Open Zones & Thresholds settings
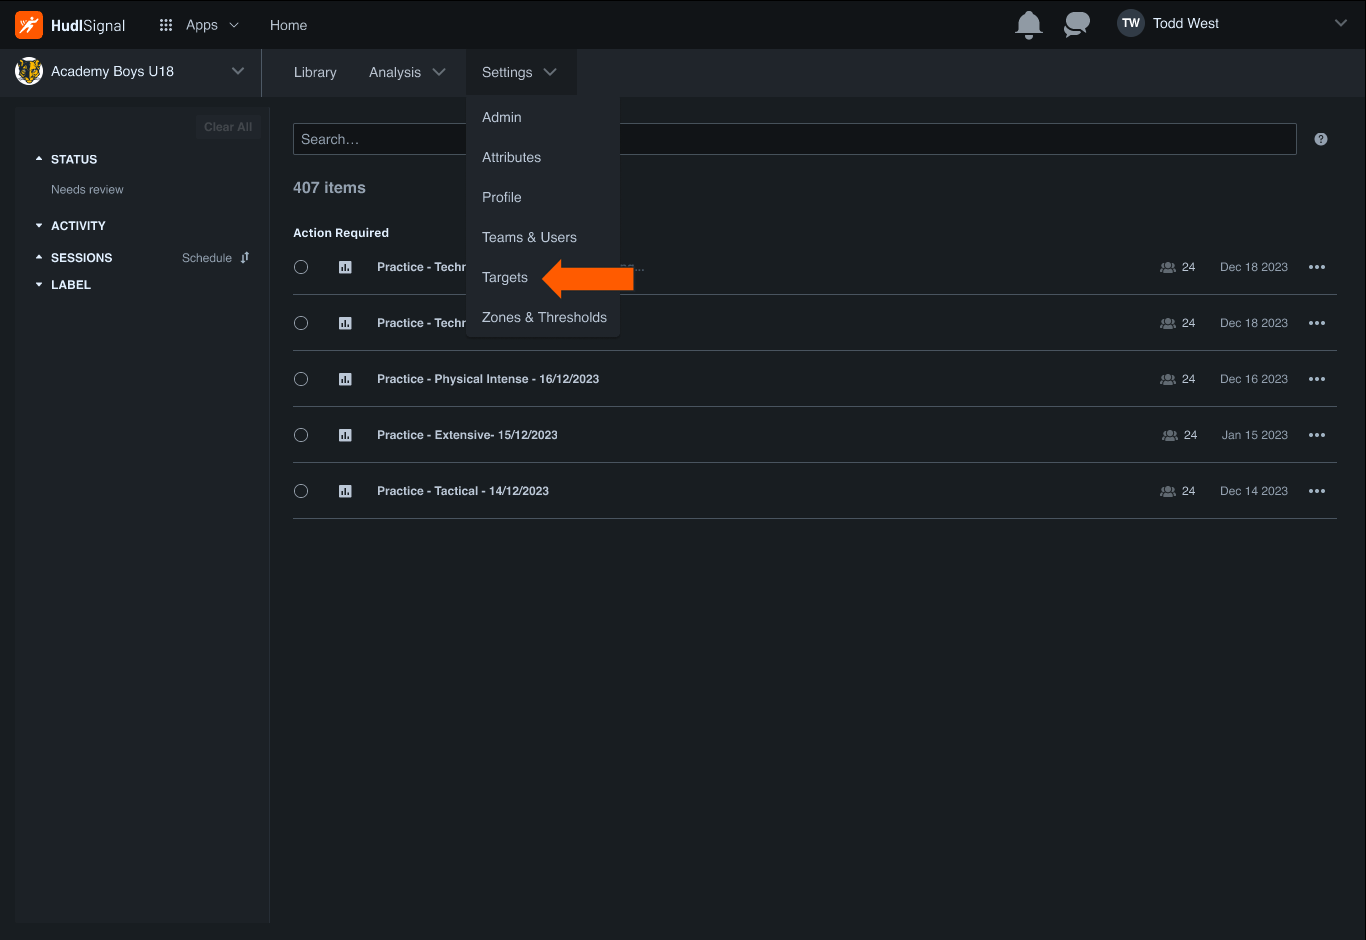 544,317
